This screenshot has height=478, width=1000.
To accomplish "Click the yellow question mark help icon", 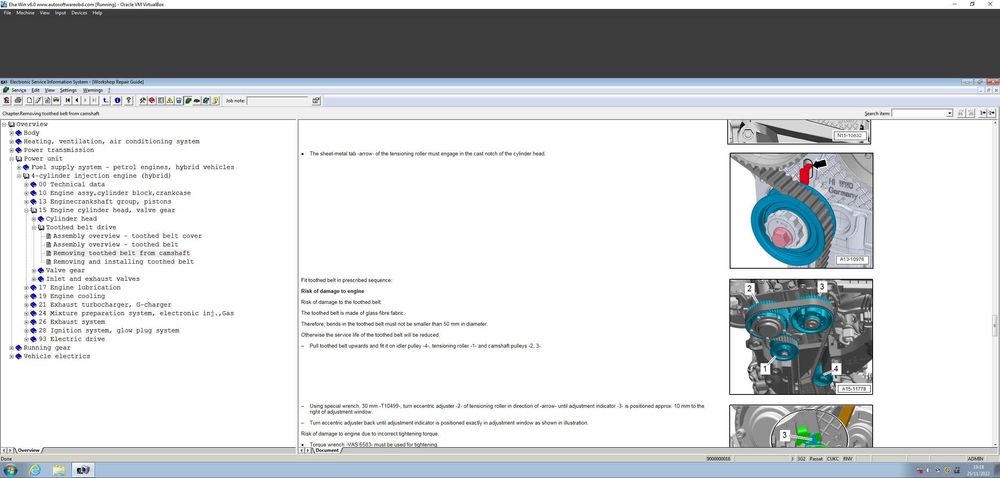I will click(128, 100).
